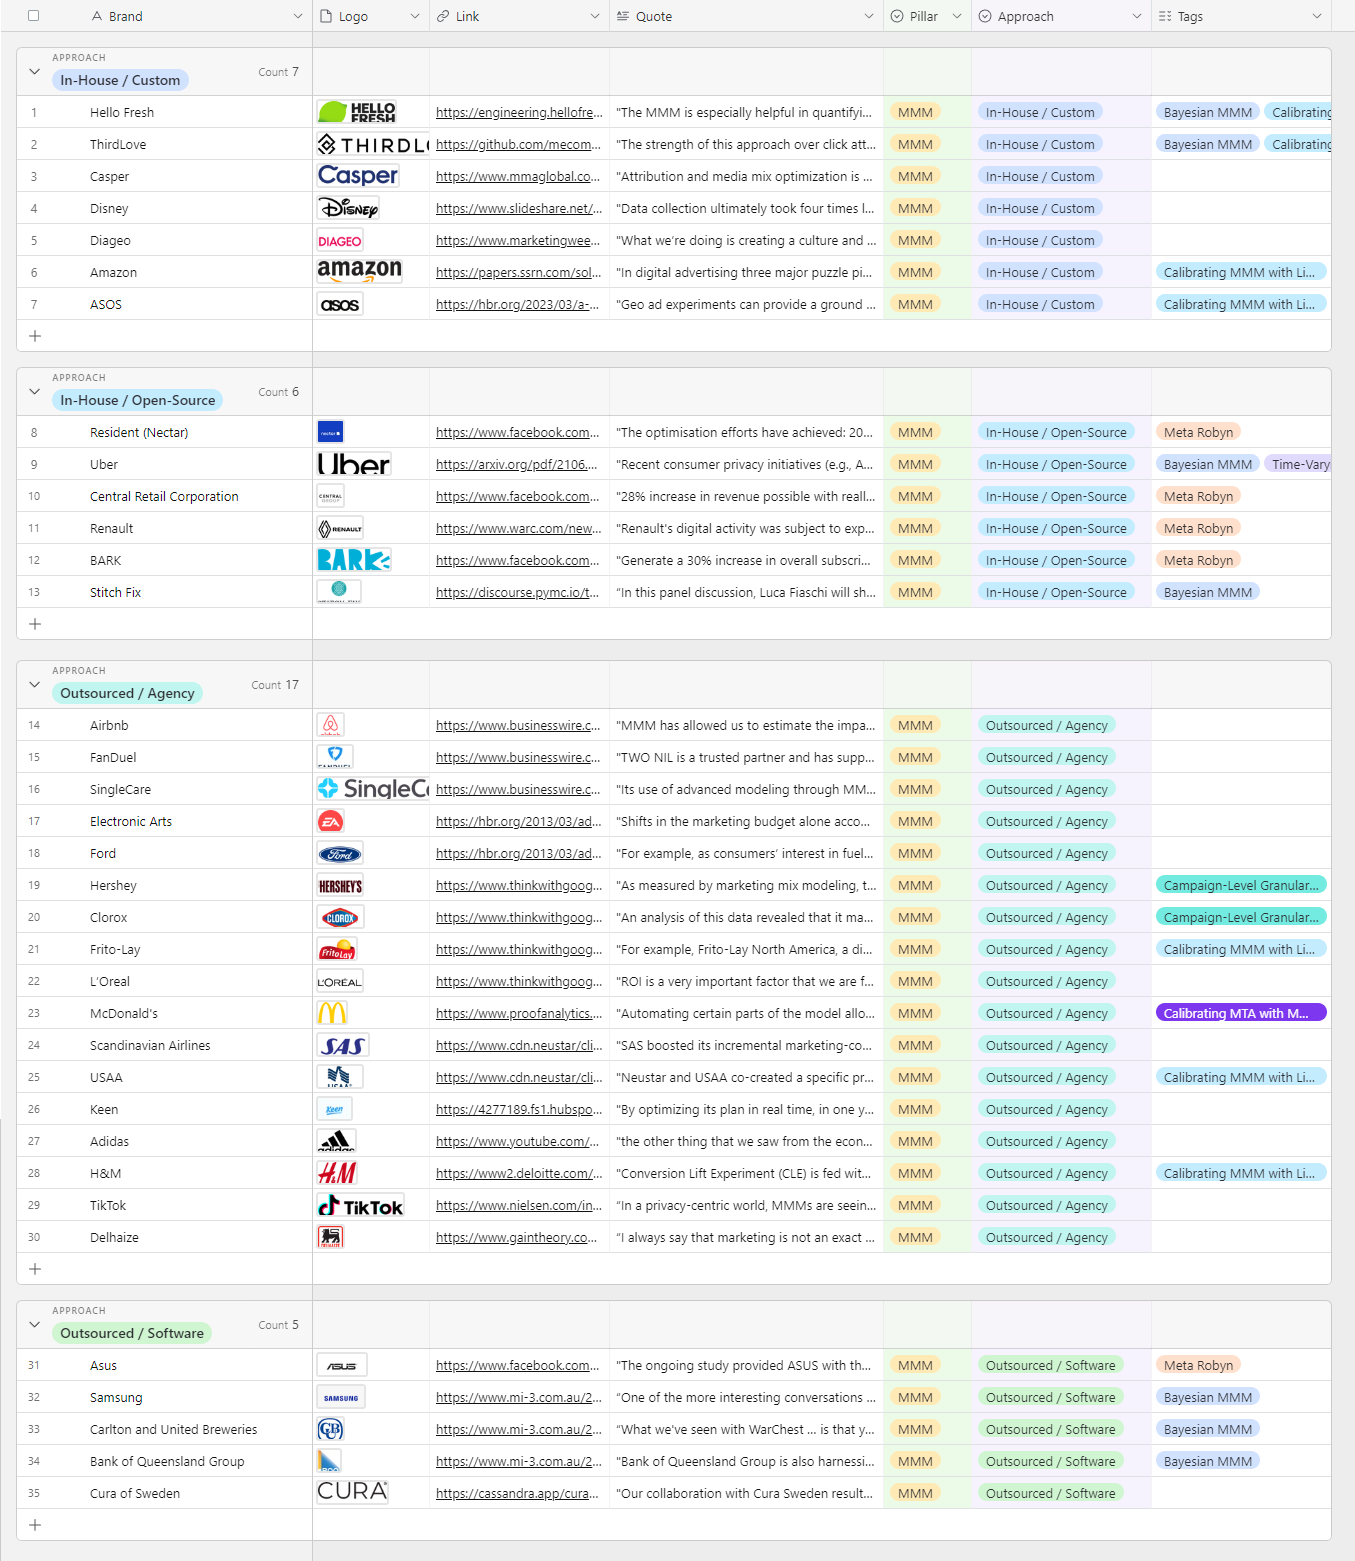Image resolution: width=1355 pixels, height=1561 pixels.
Task: Open Uber's arxiv.org link
Action: coord(517,464)
